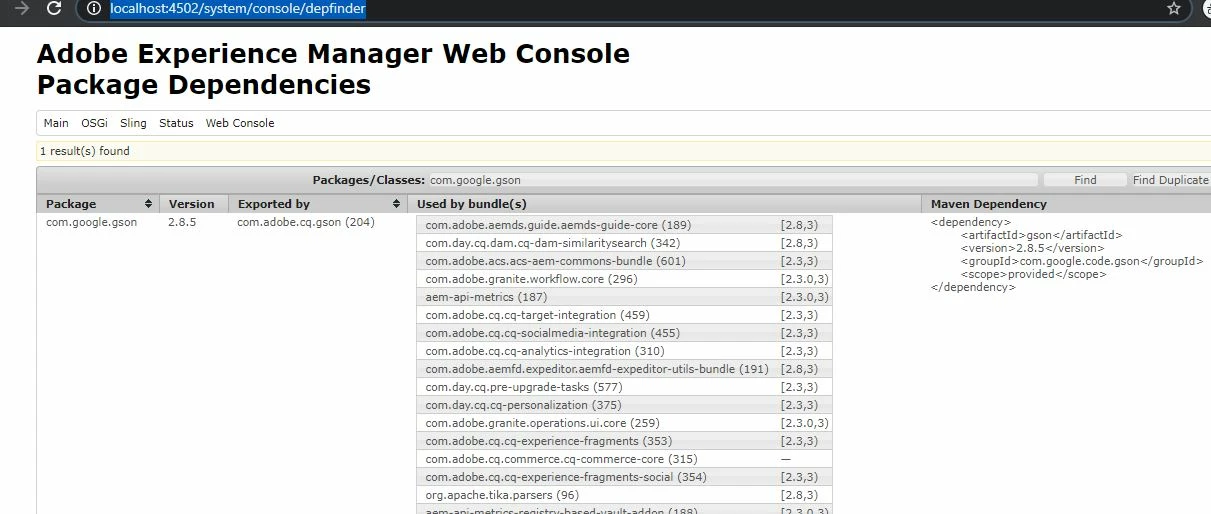This screenshot has width=1211, height=514.
Task: Open org.apache.tika.parsers (96) bundle
Action: [x=502, y=495]
